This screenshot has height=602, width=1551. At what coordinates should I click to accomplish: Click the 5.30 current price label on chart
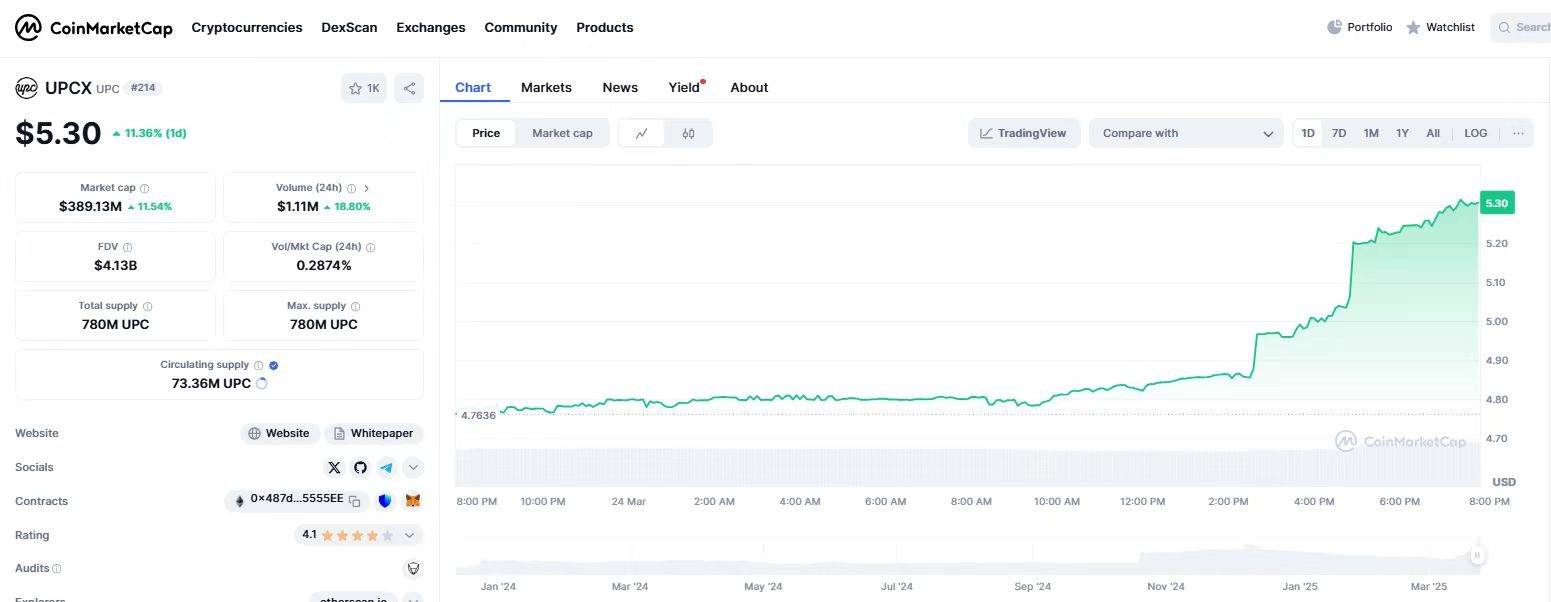(1497, 203)
